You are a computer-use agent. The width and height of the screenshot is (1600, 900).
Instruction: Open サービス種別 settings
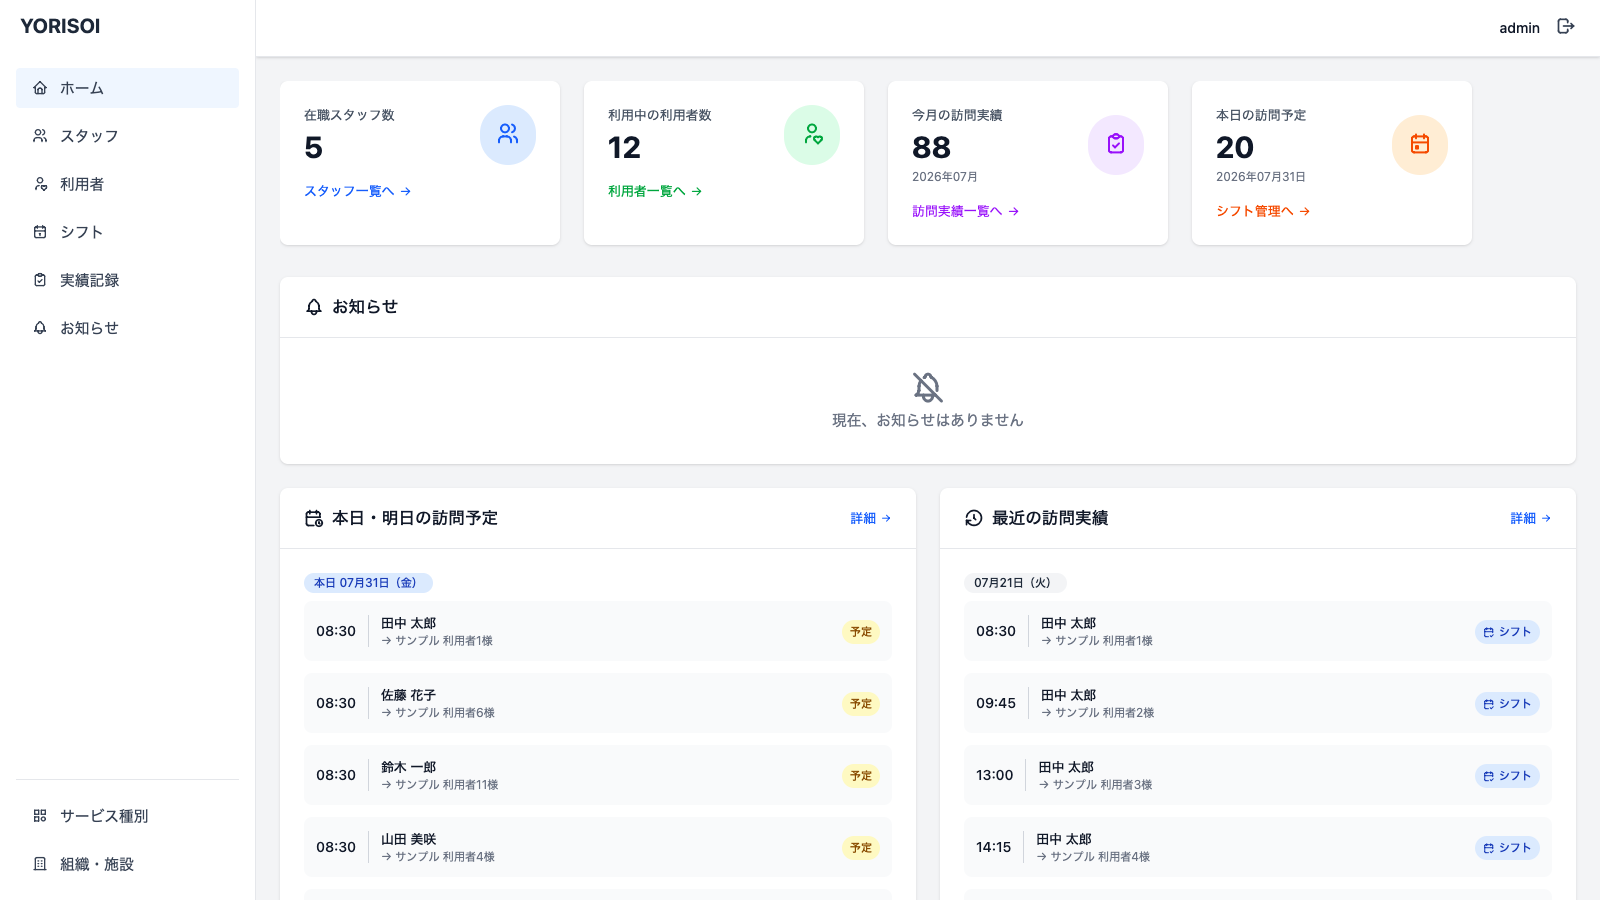pyautogui.click(x=127, y=816)
